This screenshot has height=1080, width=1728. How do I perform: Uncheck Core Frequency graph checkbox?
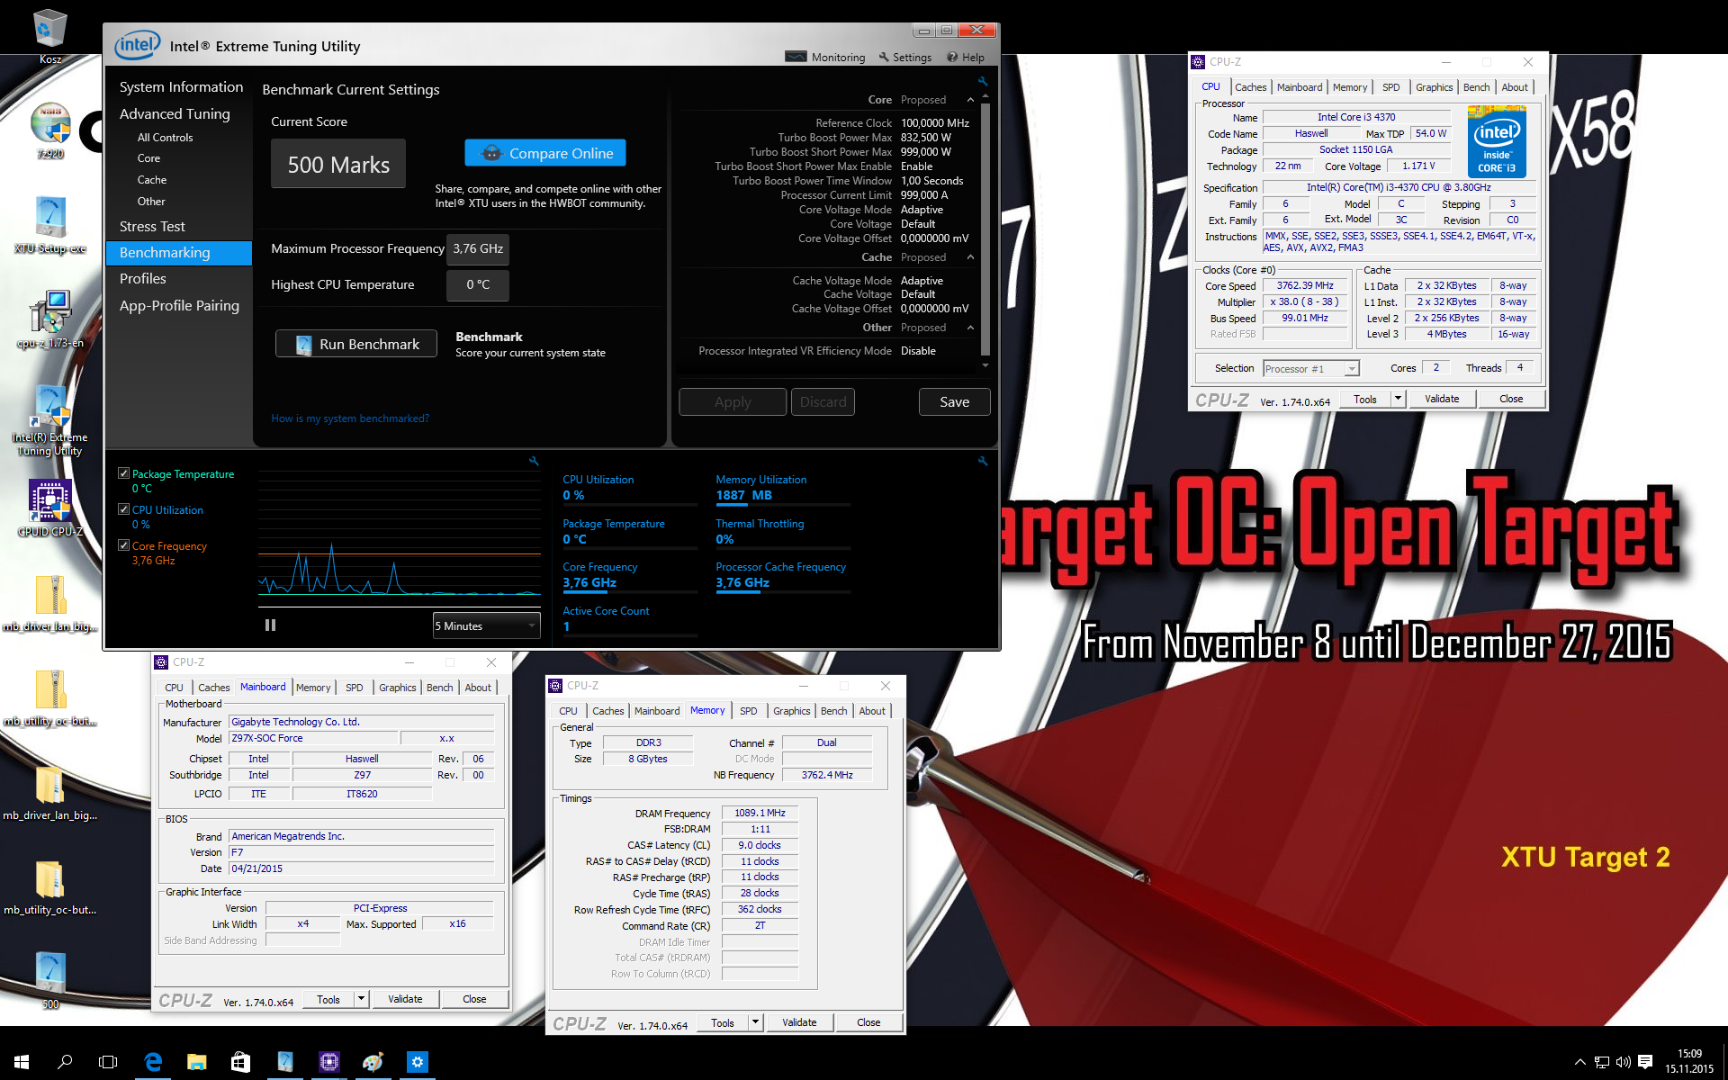point(124,545)
